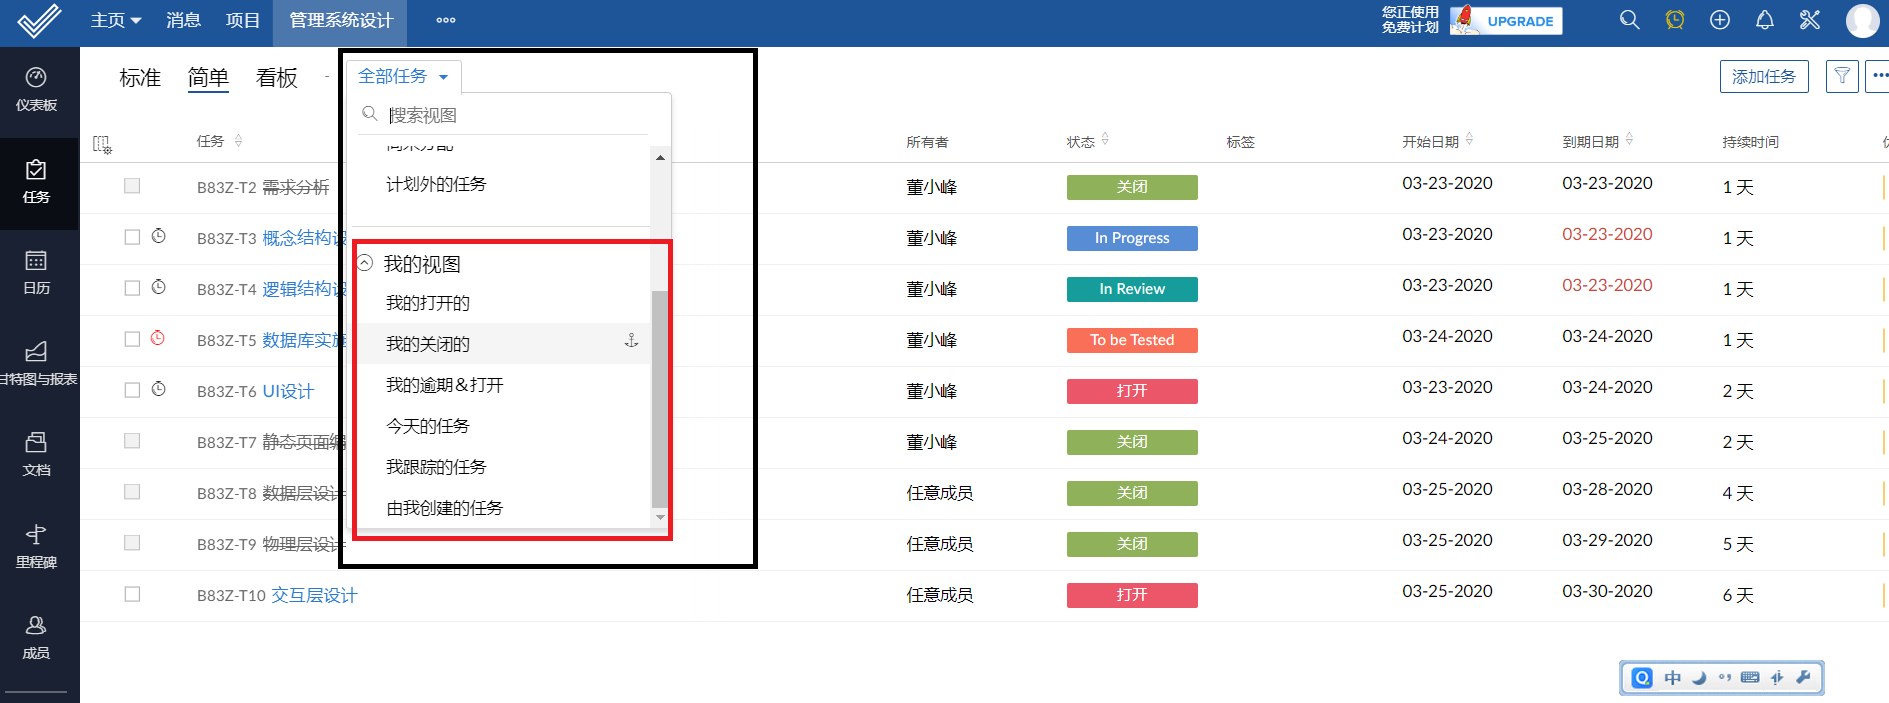
Task: Click the filter funnel icon
Action: (1842, 76)
